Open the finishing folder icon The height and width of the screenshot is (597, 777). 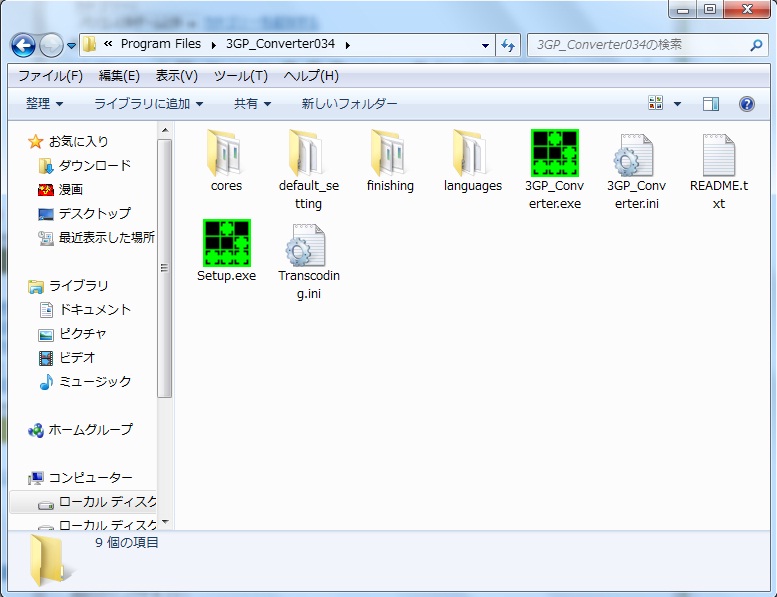(390, 153)
